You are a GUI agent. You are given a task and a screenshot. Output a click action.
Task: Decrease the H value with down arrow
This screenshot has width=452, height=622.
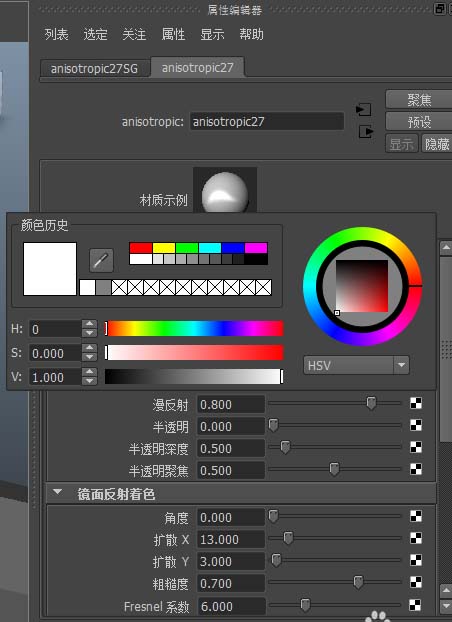tap(90, 334)
